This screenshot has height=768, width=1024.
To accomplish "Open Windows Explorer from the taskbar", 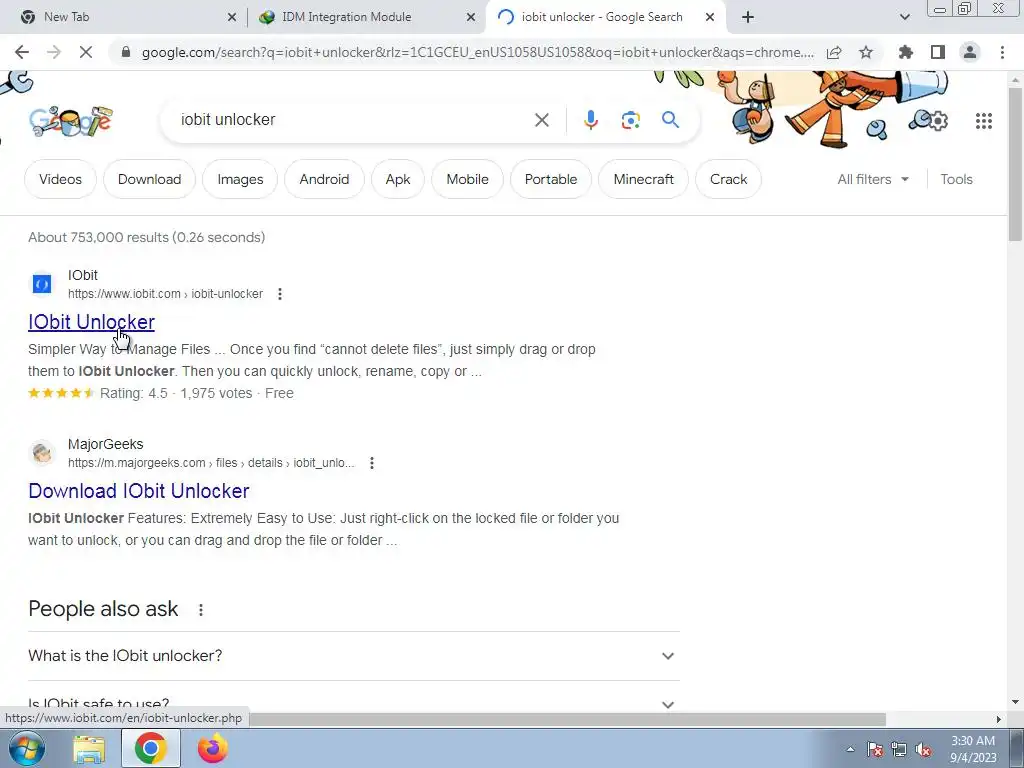I will [x=89, y=749].
